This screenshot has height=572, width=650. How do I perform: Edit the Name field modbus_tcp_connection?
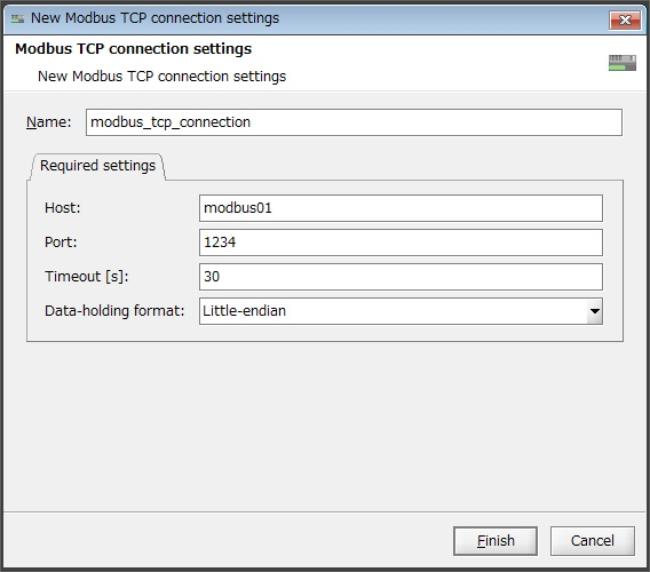coord(354,122)
